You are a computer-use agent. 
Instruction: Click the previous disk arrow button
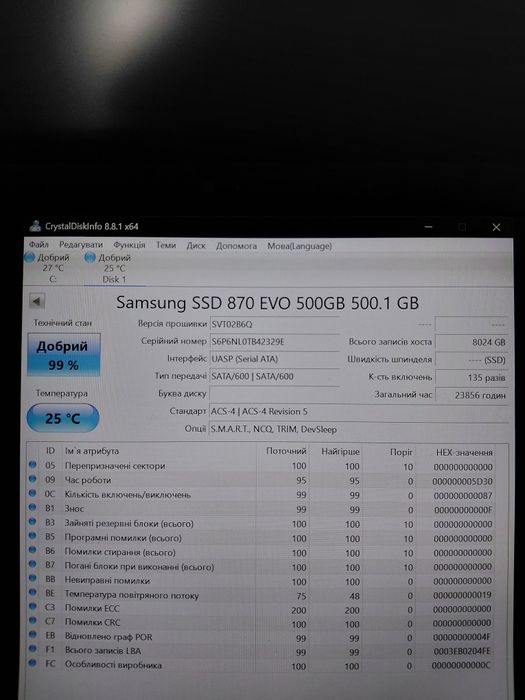tap(37, 301)
